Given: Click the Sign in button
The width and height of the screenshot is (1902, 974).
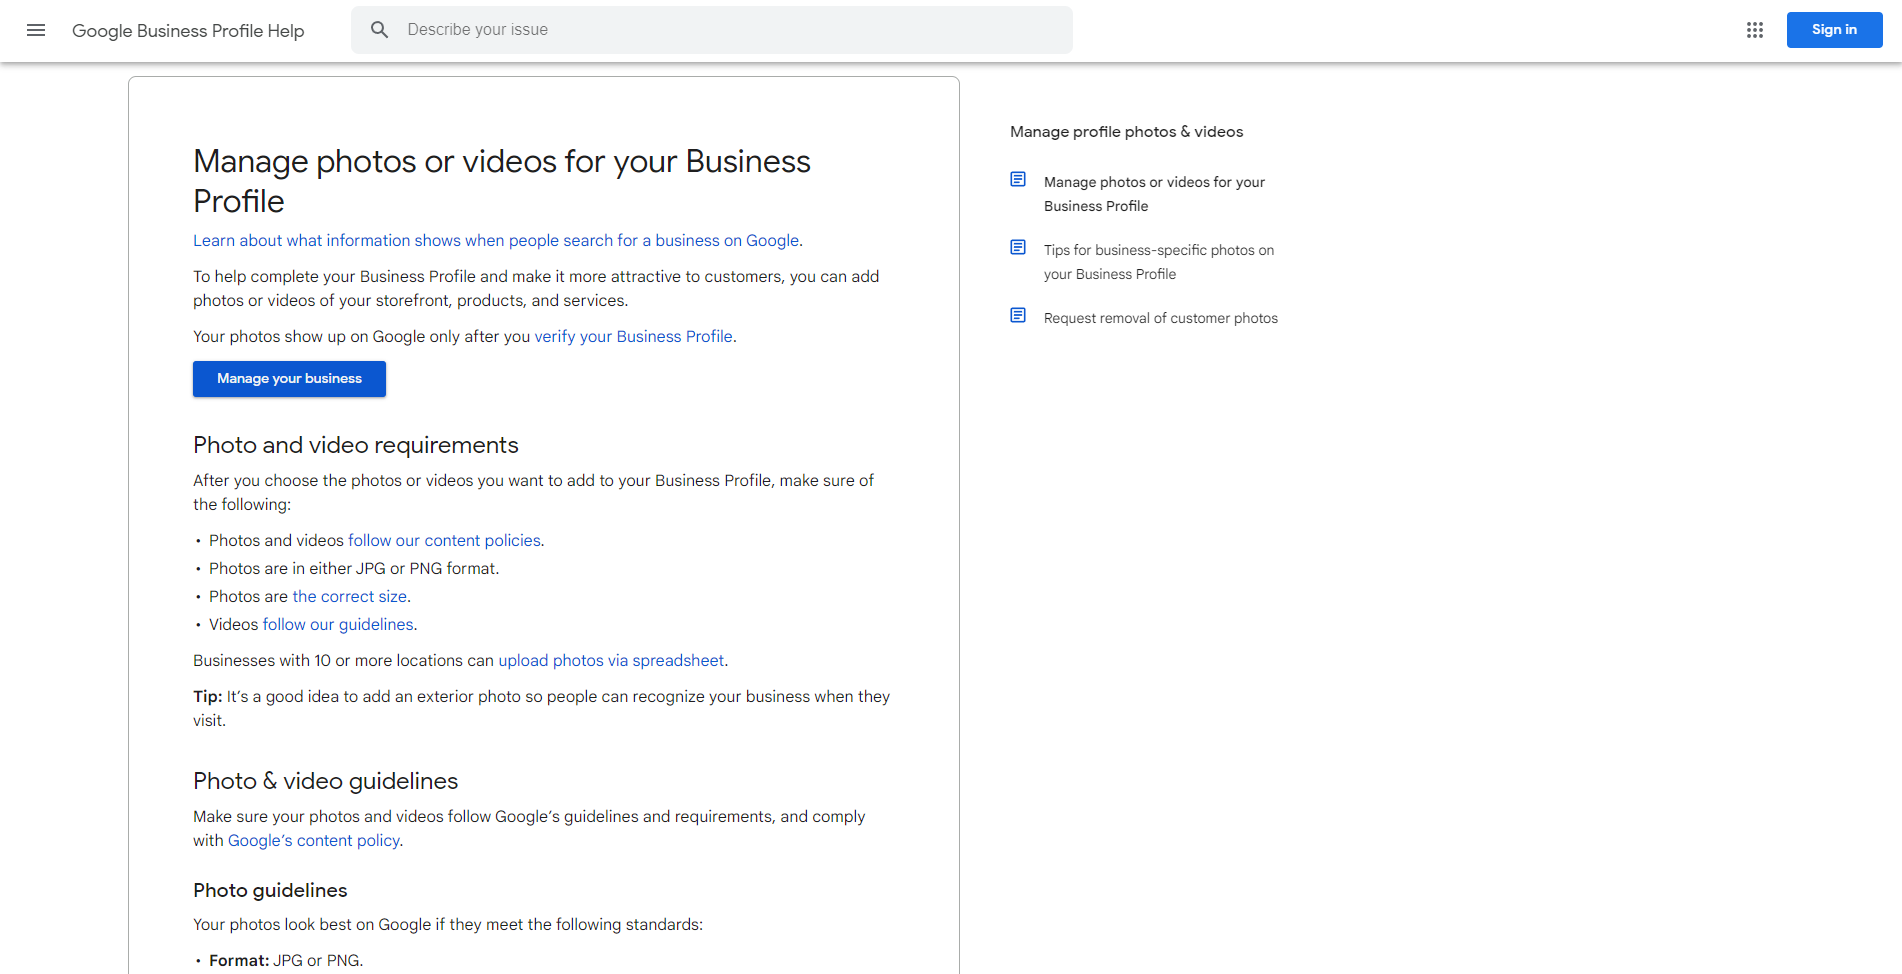Looking at the screenshot, I should (x=1834, y=30).
